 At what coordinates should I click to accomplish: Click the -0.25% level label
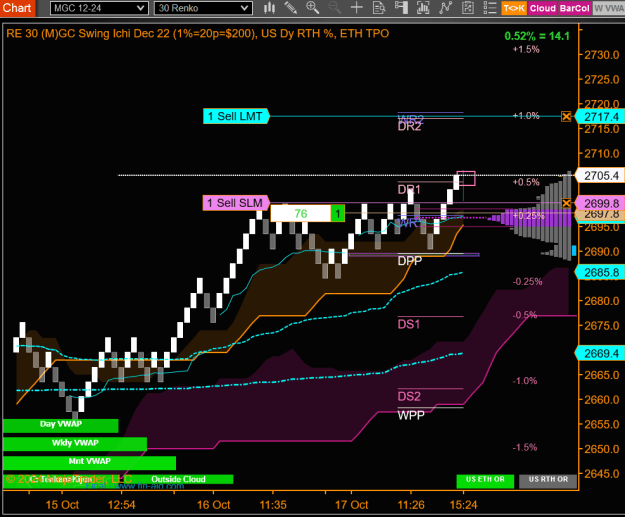coord(527,282)
